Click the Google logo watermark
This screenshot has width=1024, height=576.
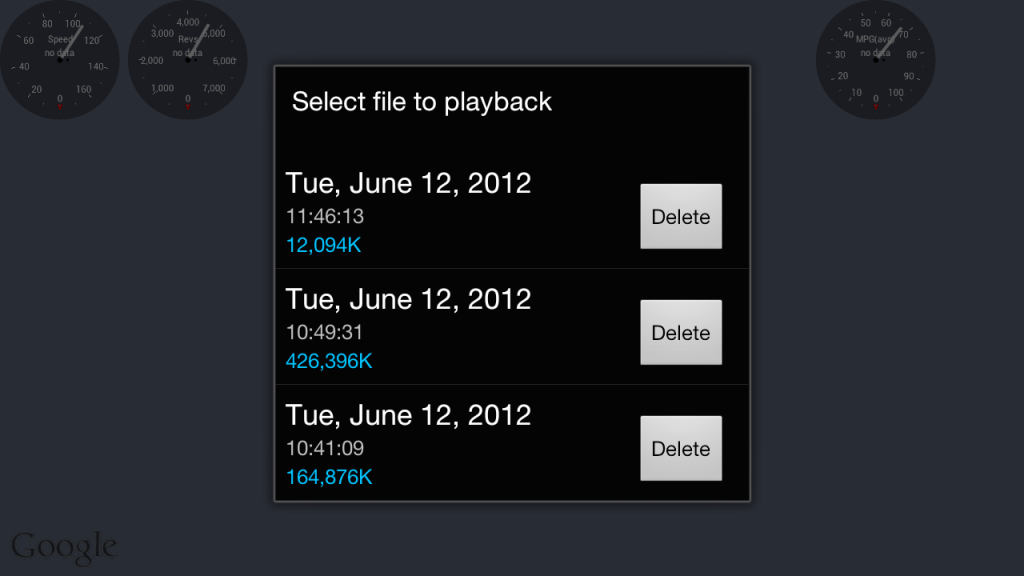(x=64, y=546)
